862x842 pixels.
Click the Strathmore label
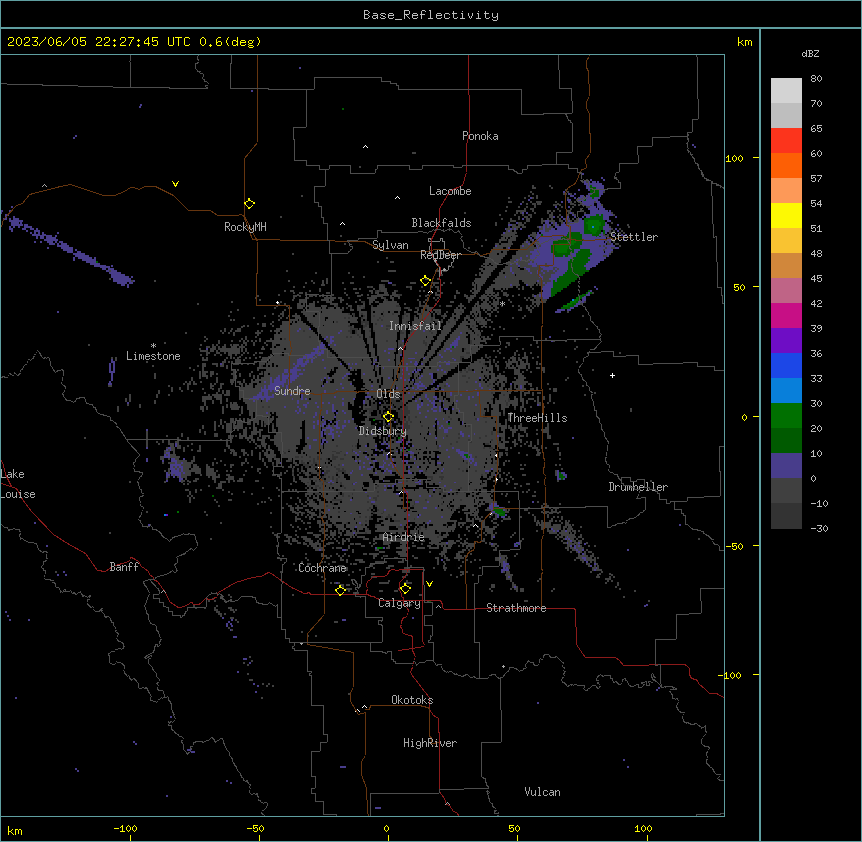click(516, 608)
